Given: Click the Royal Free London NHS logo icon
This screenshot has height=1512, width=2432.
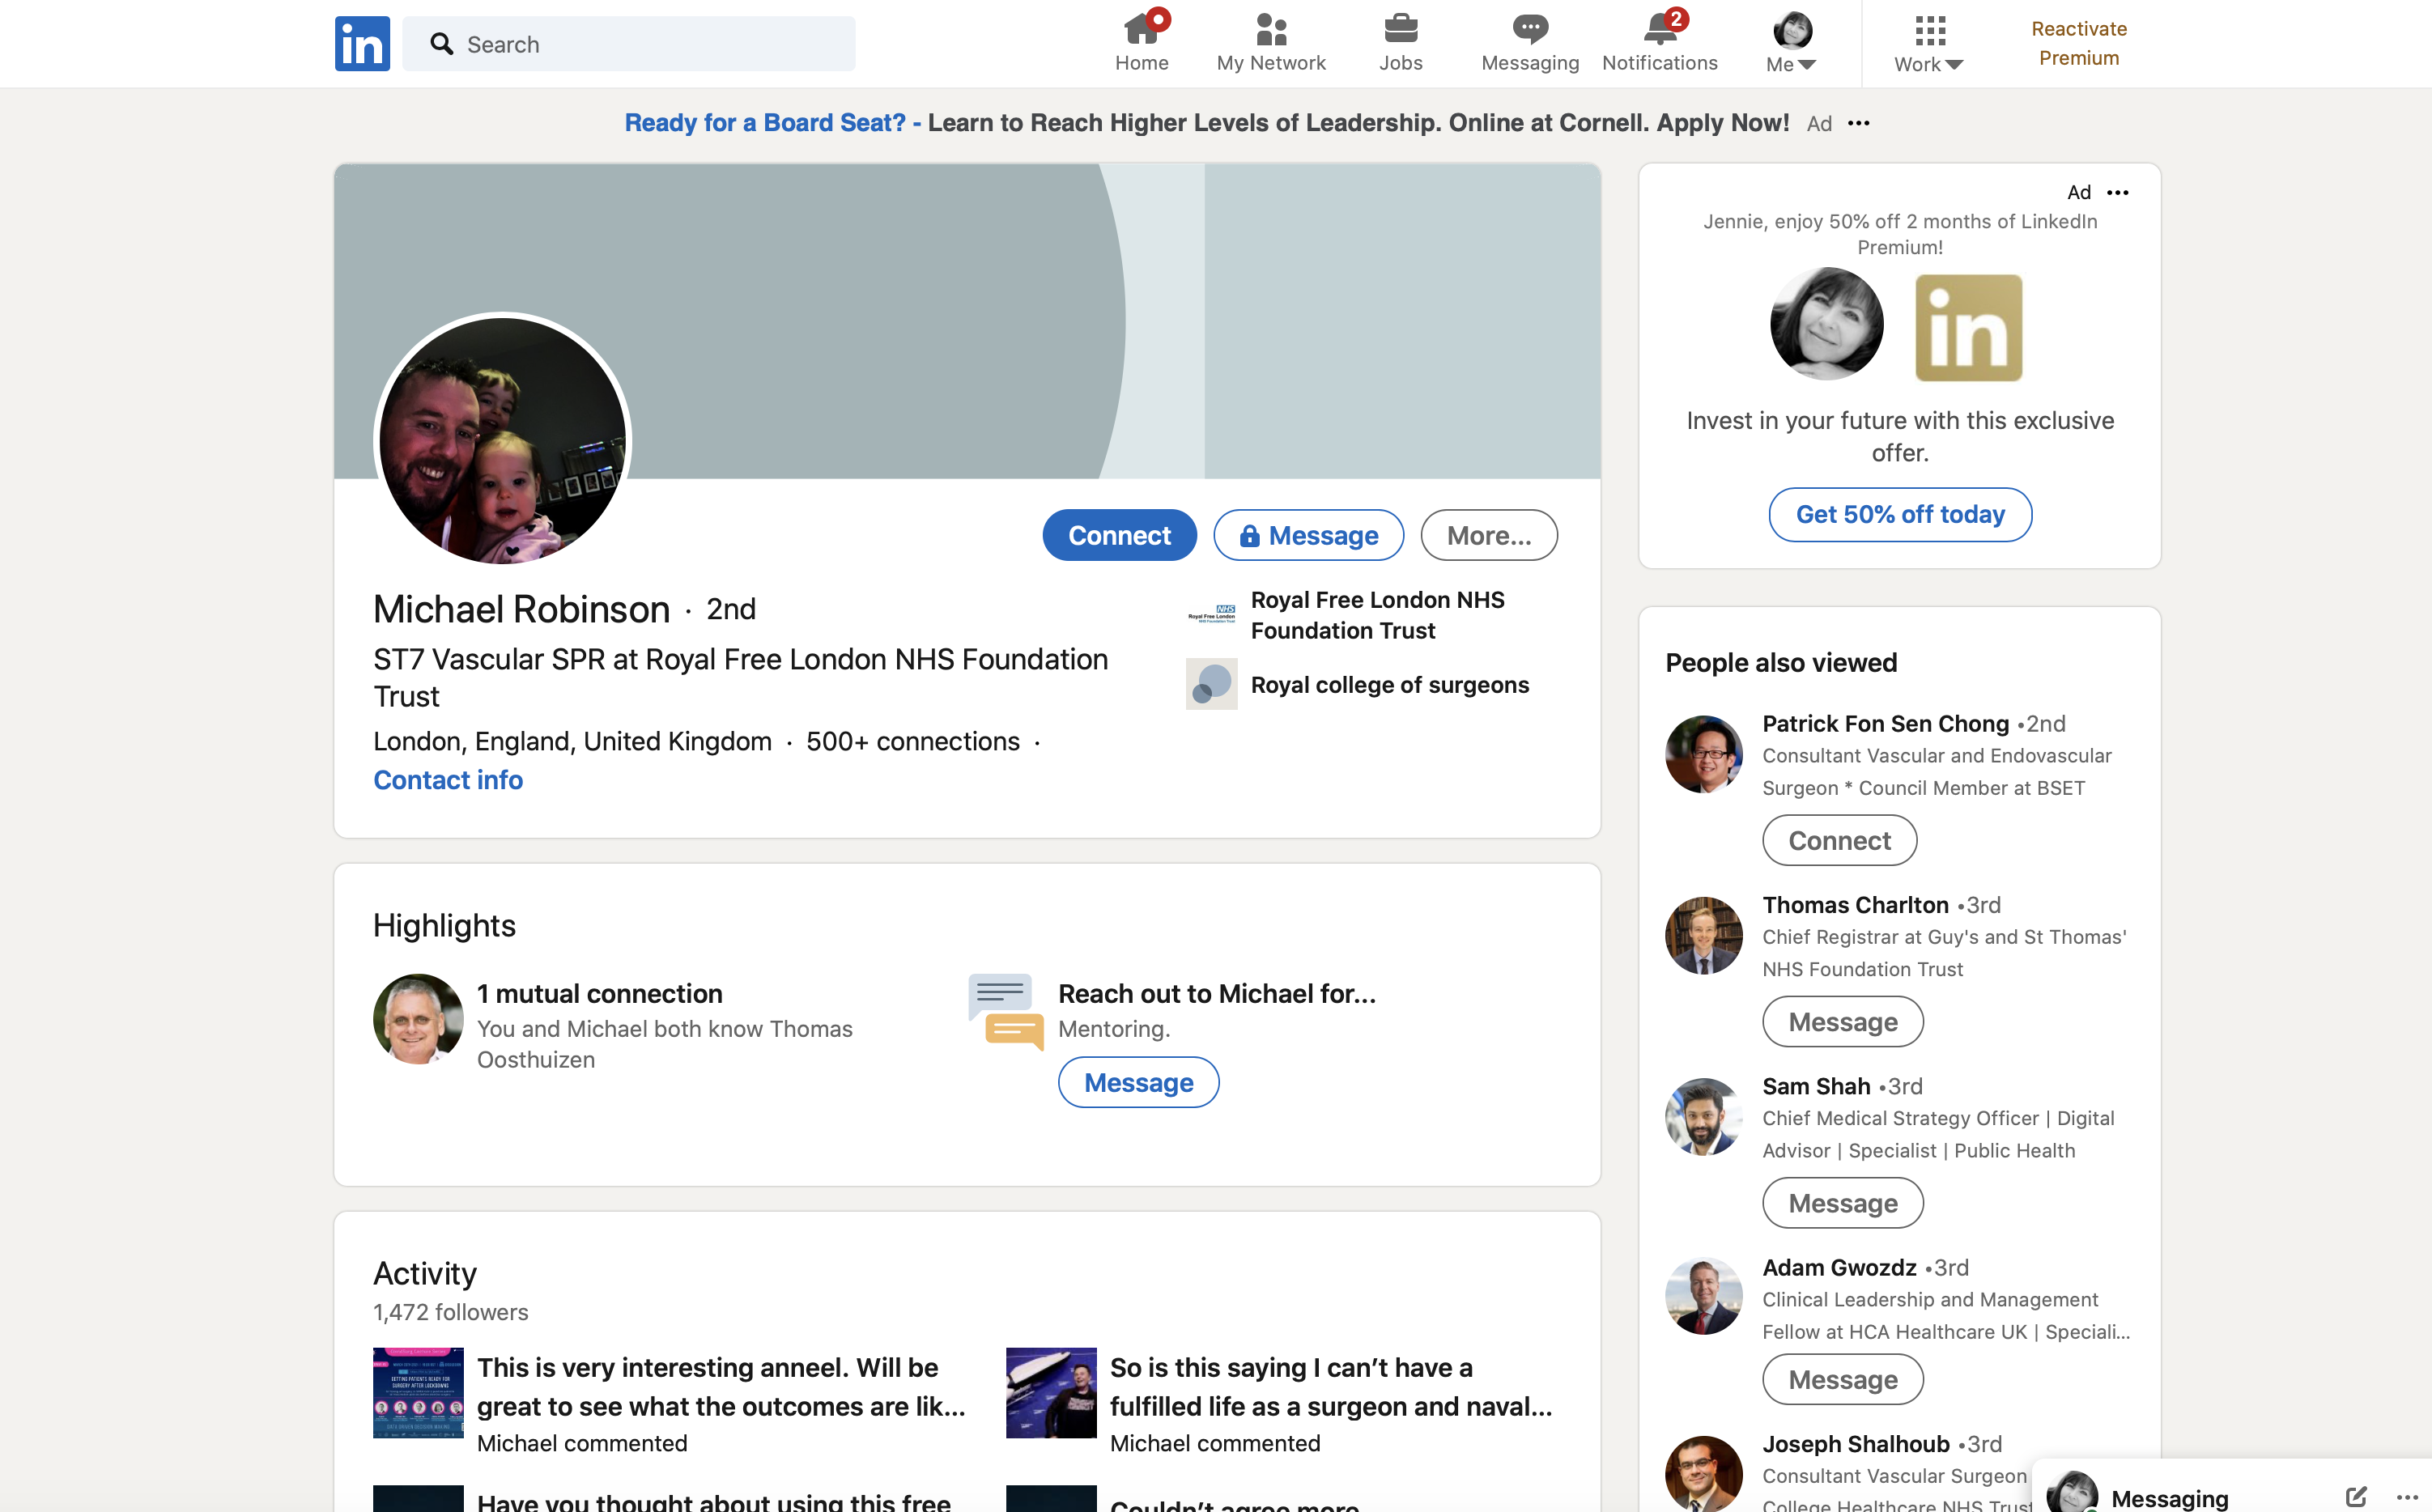Looking at the screenshot, I should tap(1212, 613).
